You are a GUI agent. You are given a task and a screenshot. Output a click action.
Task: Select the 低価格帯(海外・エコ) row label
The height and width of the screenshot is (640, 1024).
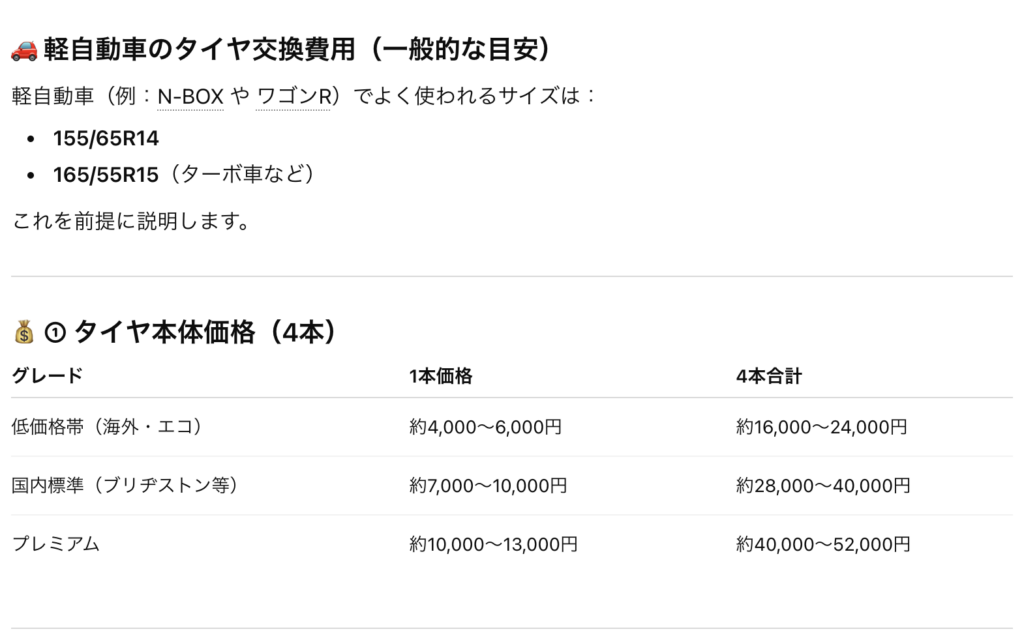[107, 427]
